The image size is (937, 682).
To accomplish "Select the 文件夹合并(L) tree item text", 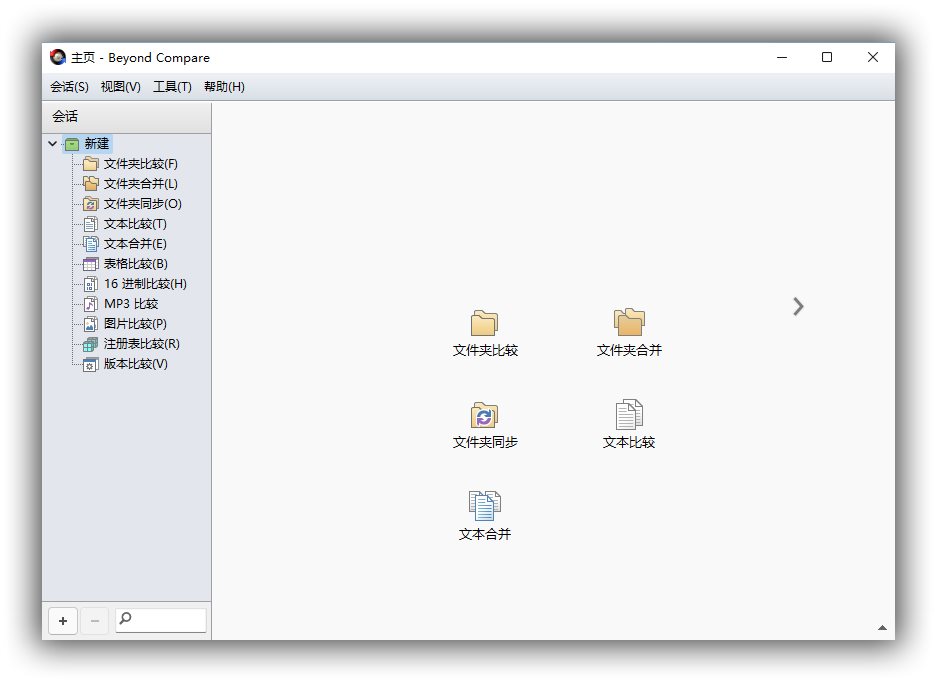I will tap(141, 184).
